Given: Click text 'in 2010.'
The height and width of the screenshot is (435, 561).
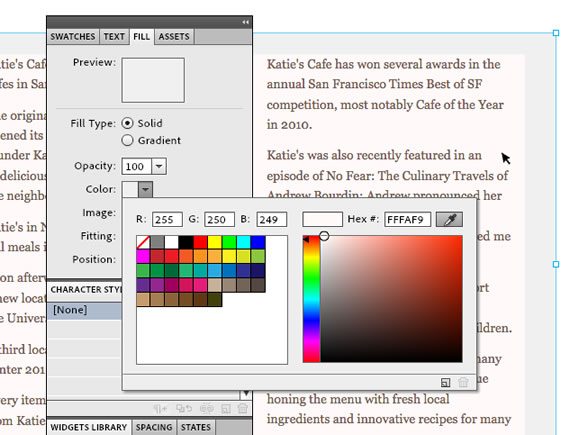Looking at the screenshot, I should point(289,125).
